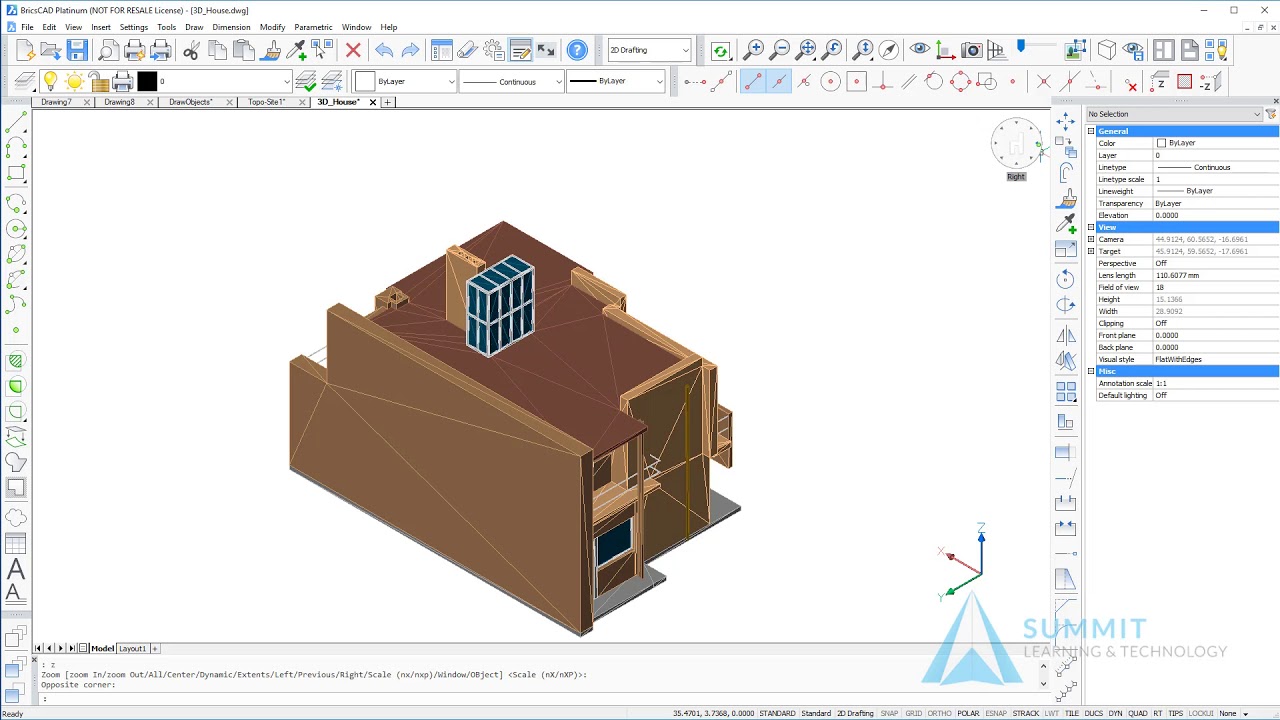Click the Visual style FlatWithEdges value
The height and width of the screenshot is (720, 1280).
(x=1216, y=359)
